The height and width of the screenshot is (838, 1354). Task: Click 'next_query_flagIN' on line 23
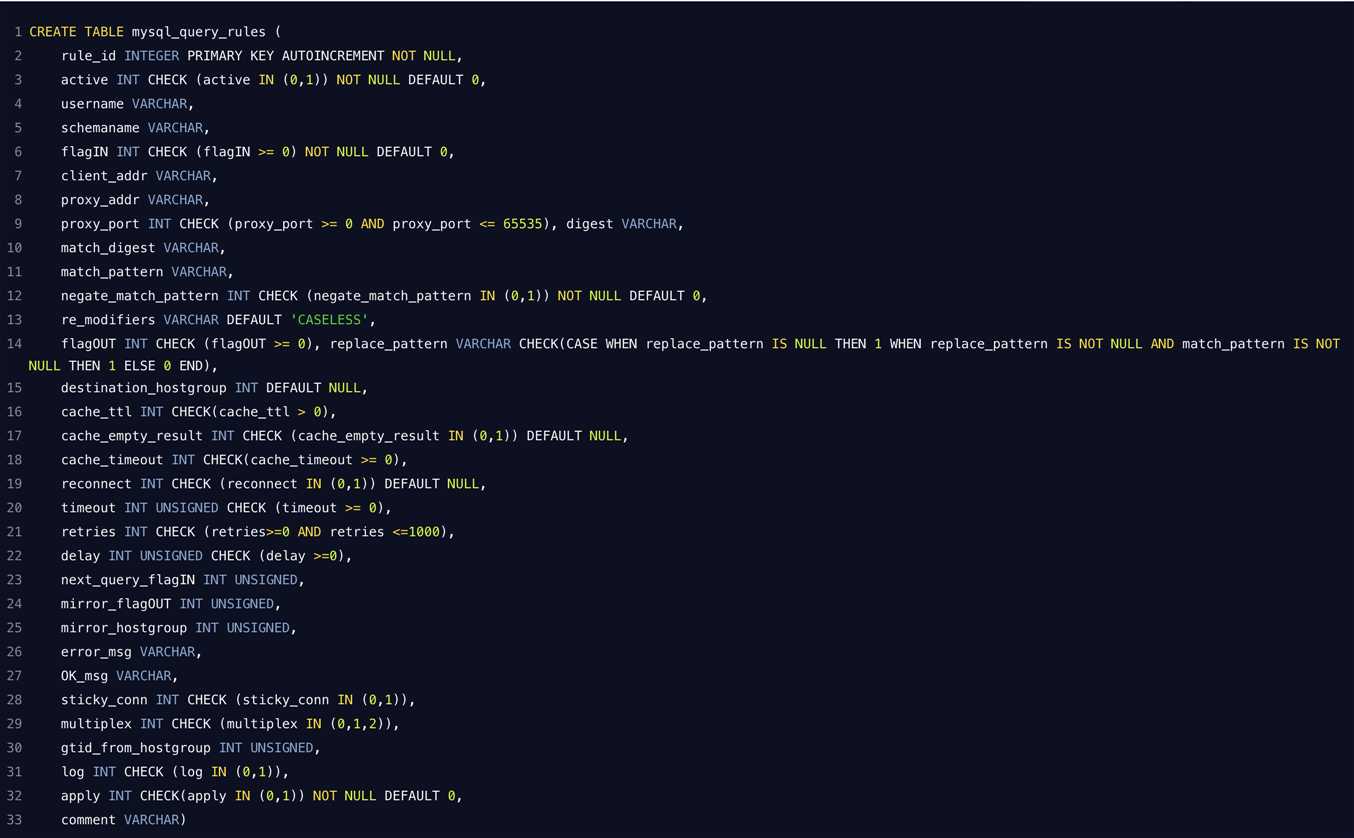pos(128,580)
